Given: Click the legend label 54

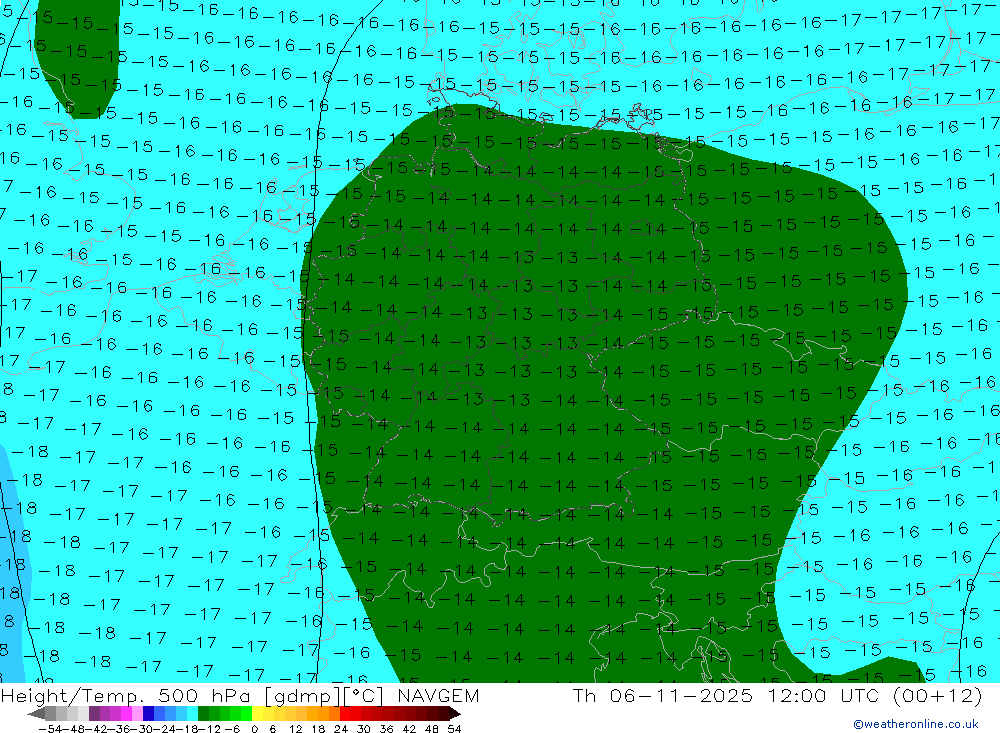Looking at the screenshot, I should pos(454,729).
